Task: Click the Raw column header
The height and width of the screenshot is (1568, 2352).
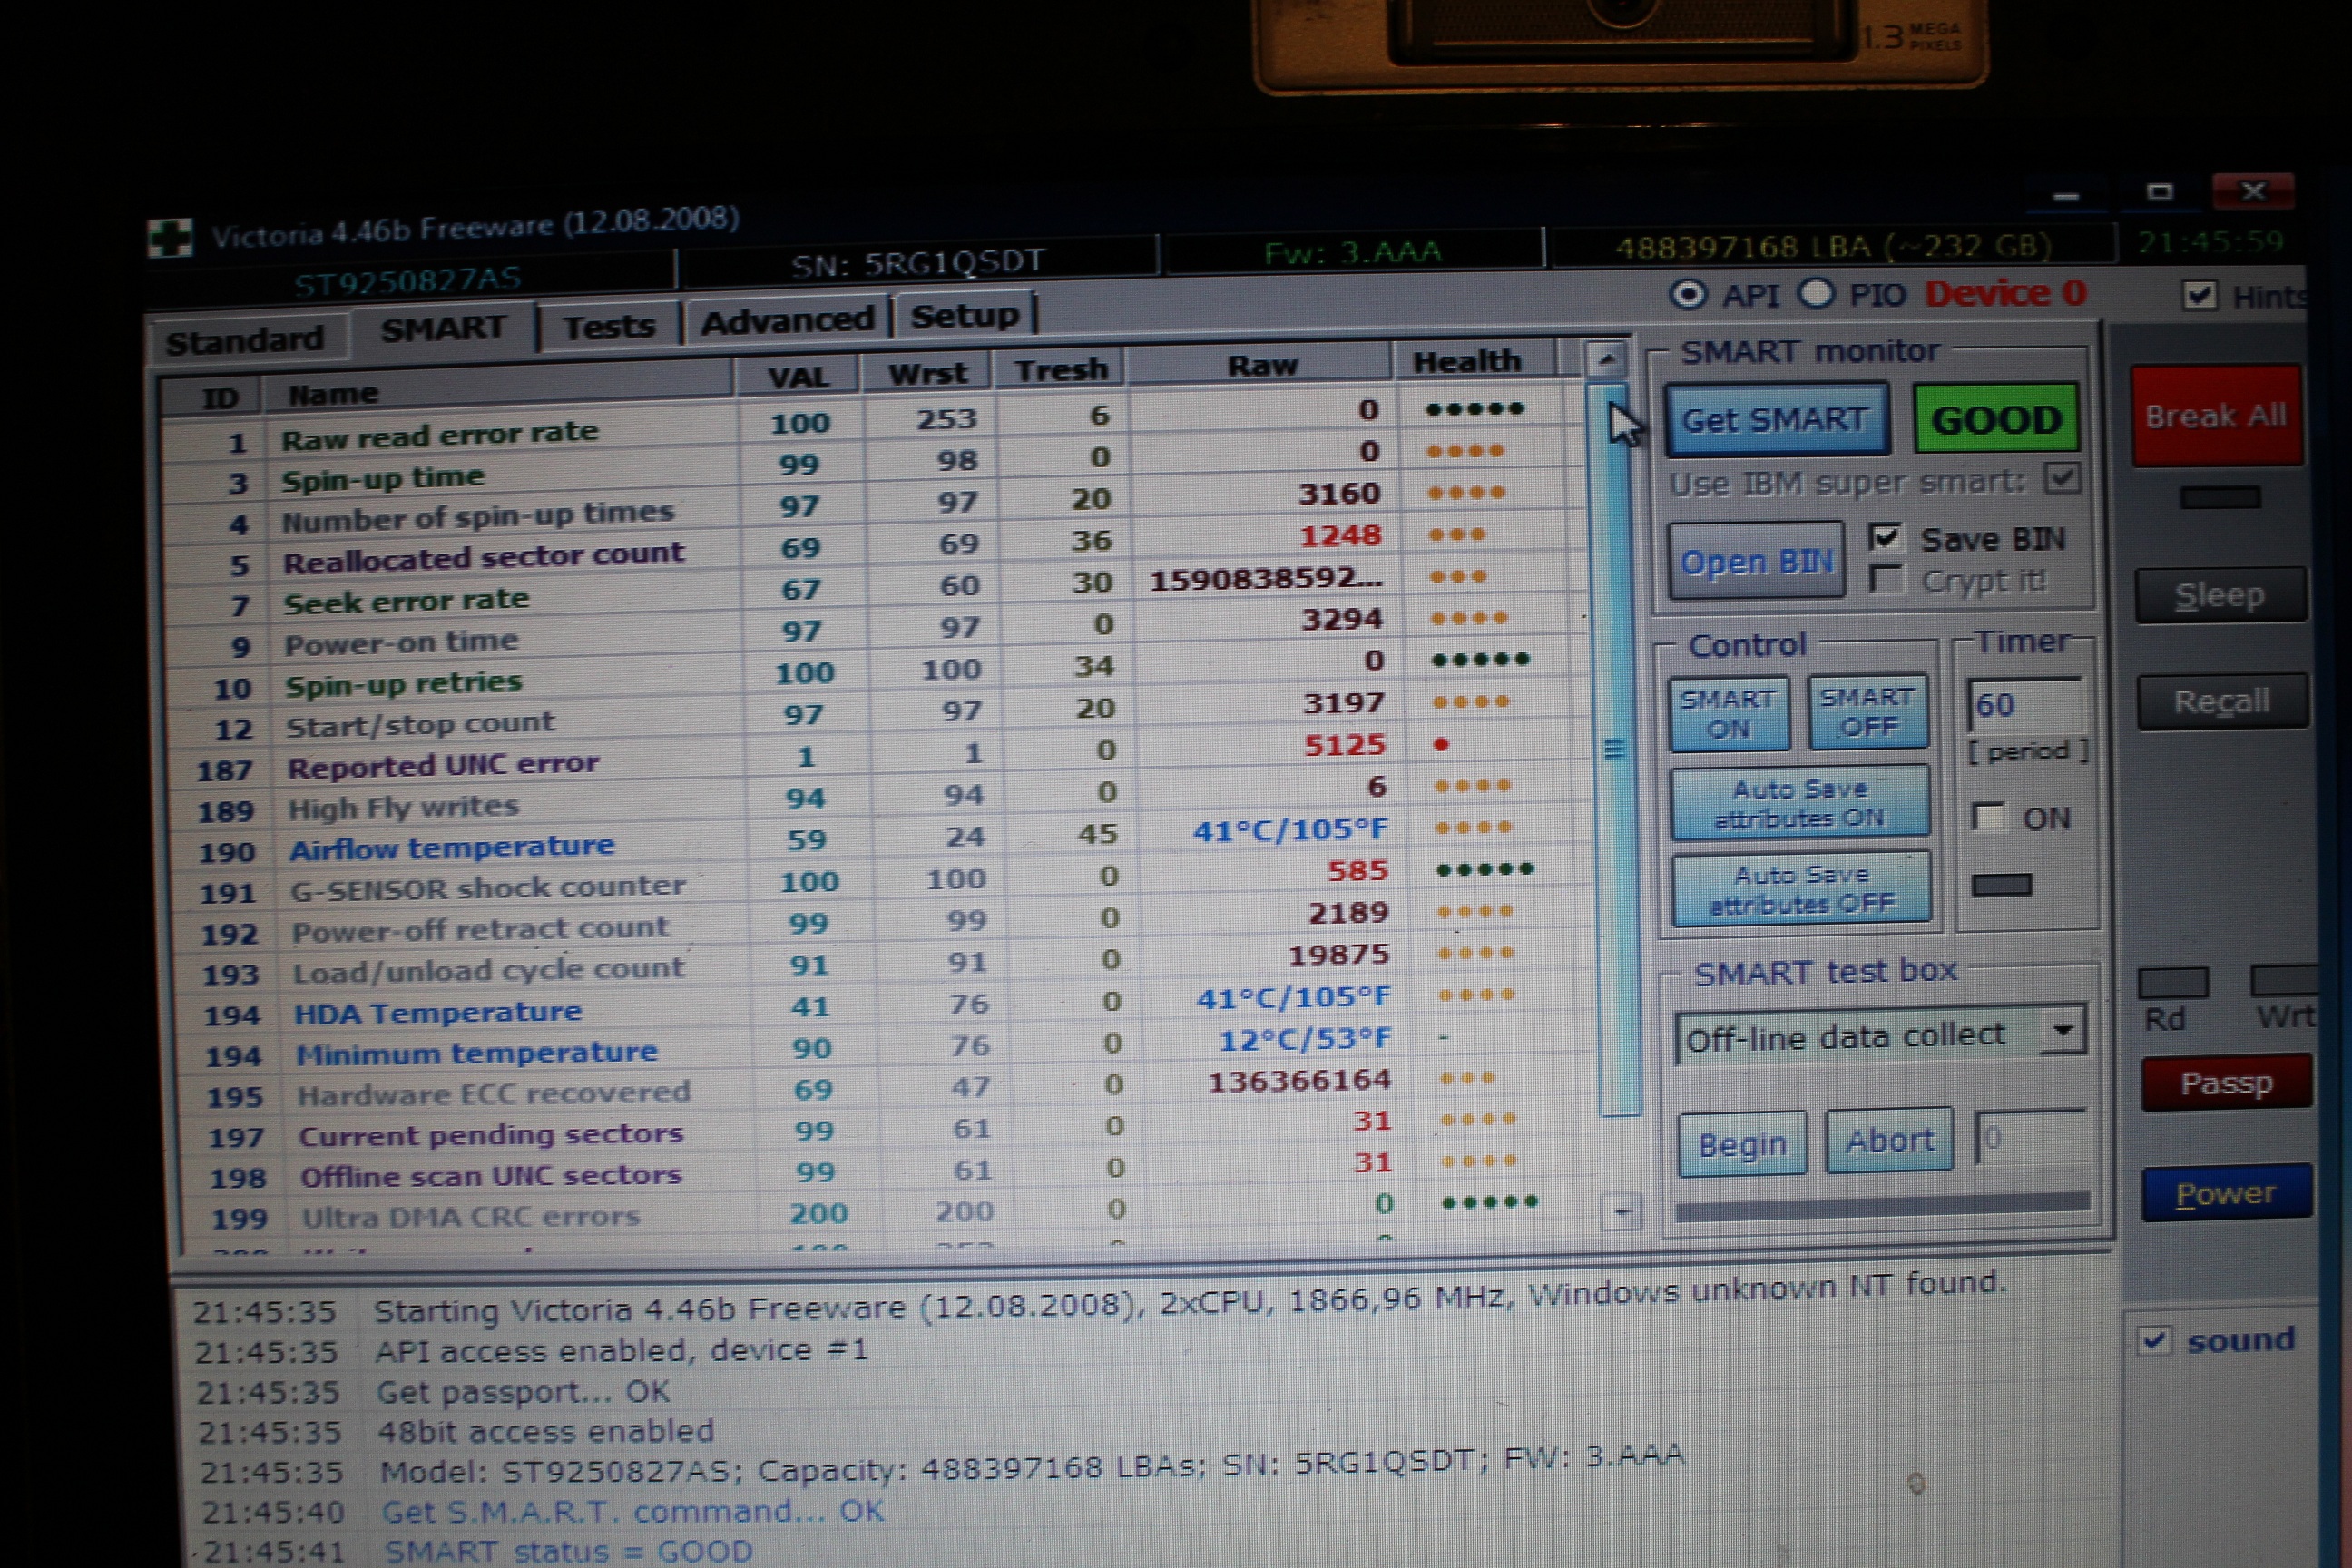Action: pos(1262,366)
